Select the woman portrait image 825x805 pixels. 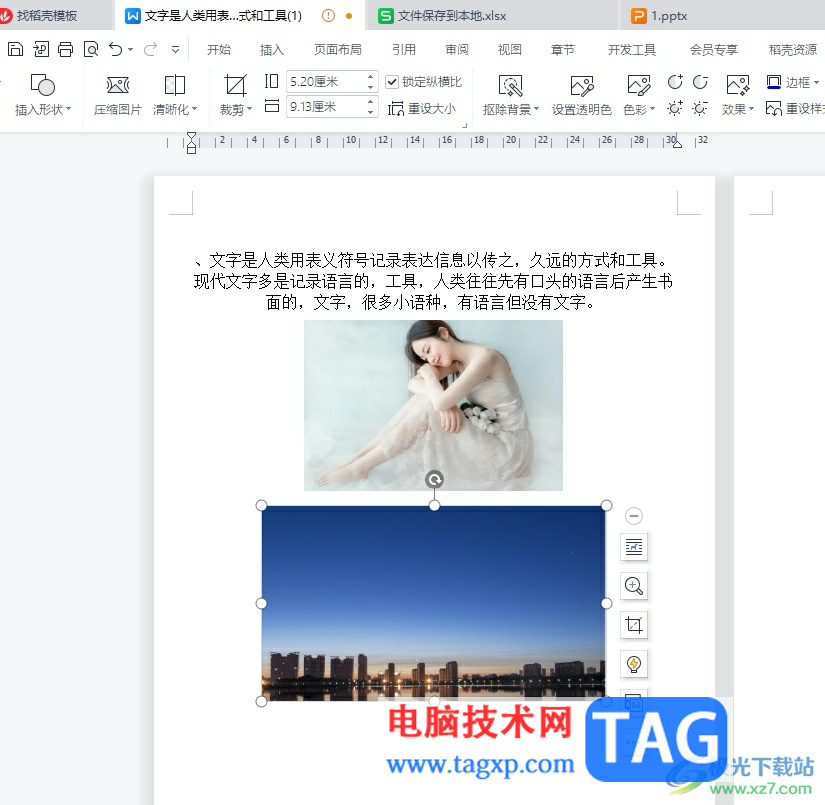click(433, 405)
